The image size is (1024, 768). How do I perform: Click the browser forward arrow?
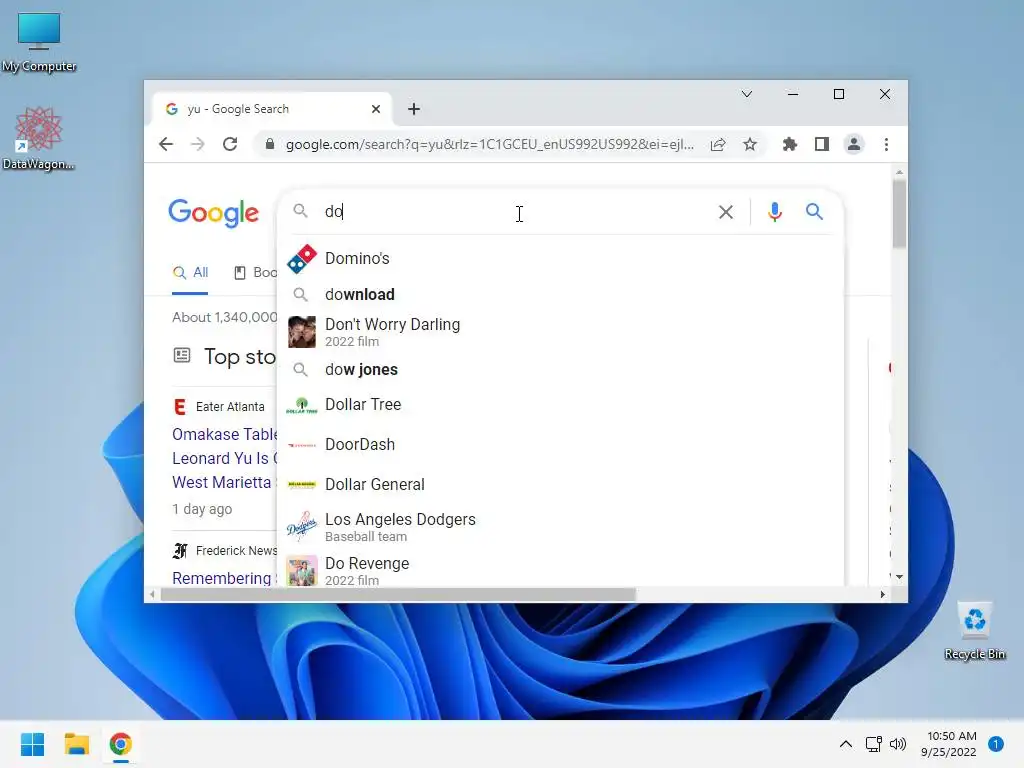coord(197,144)
